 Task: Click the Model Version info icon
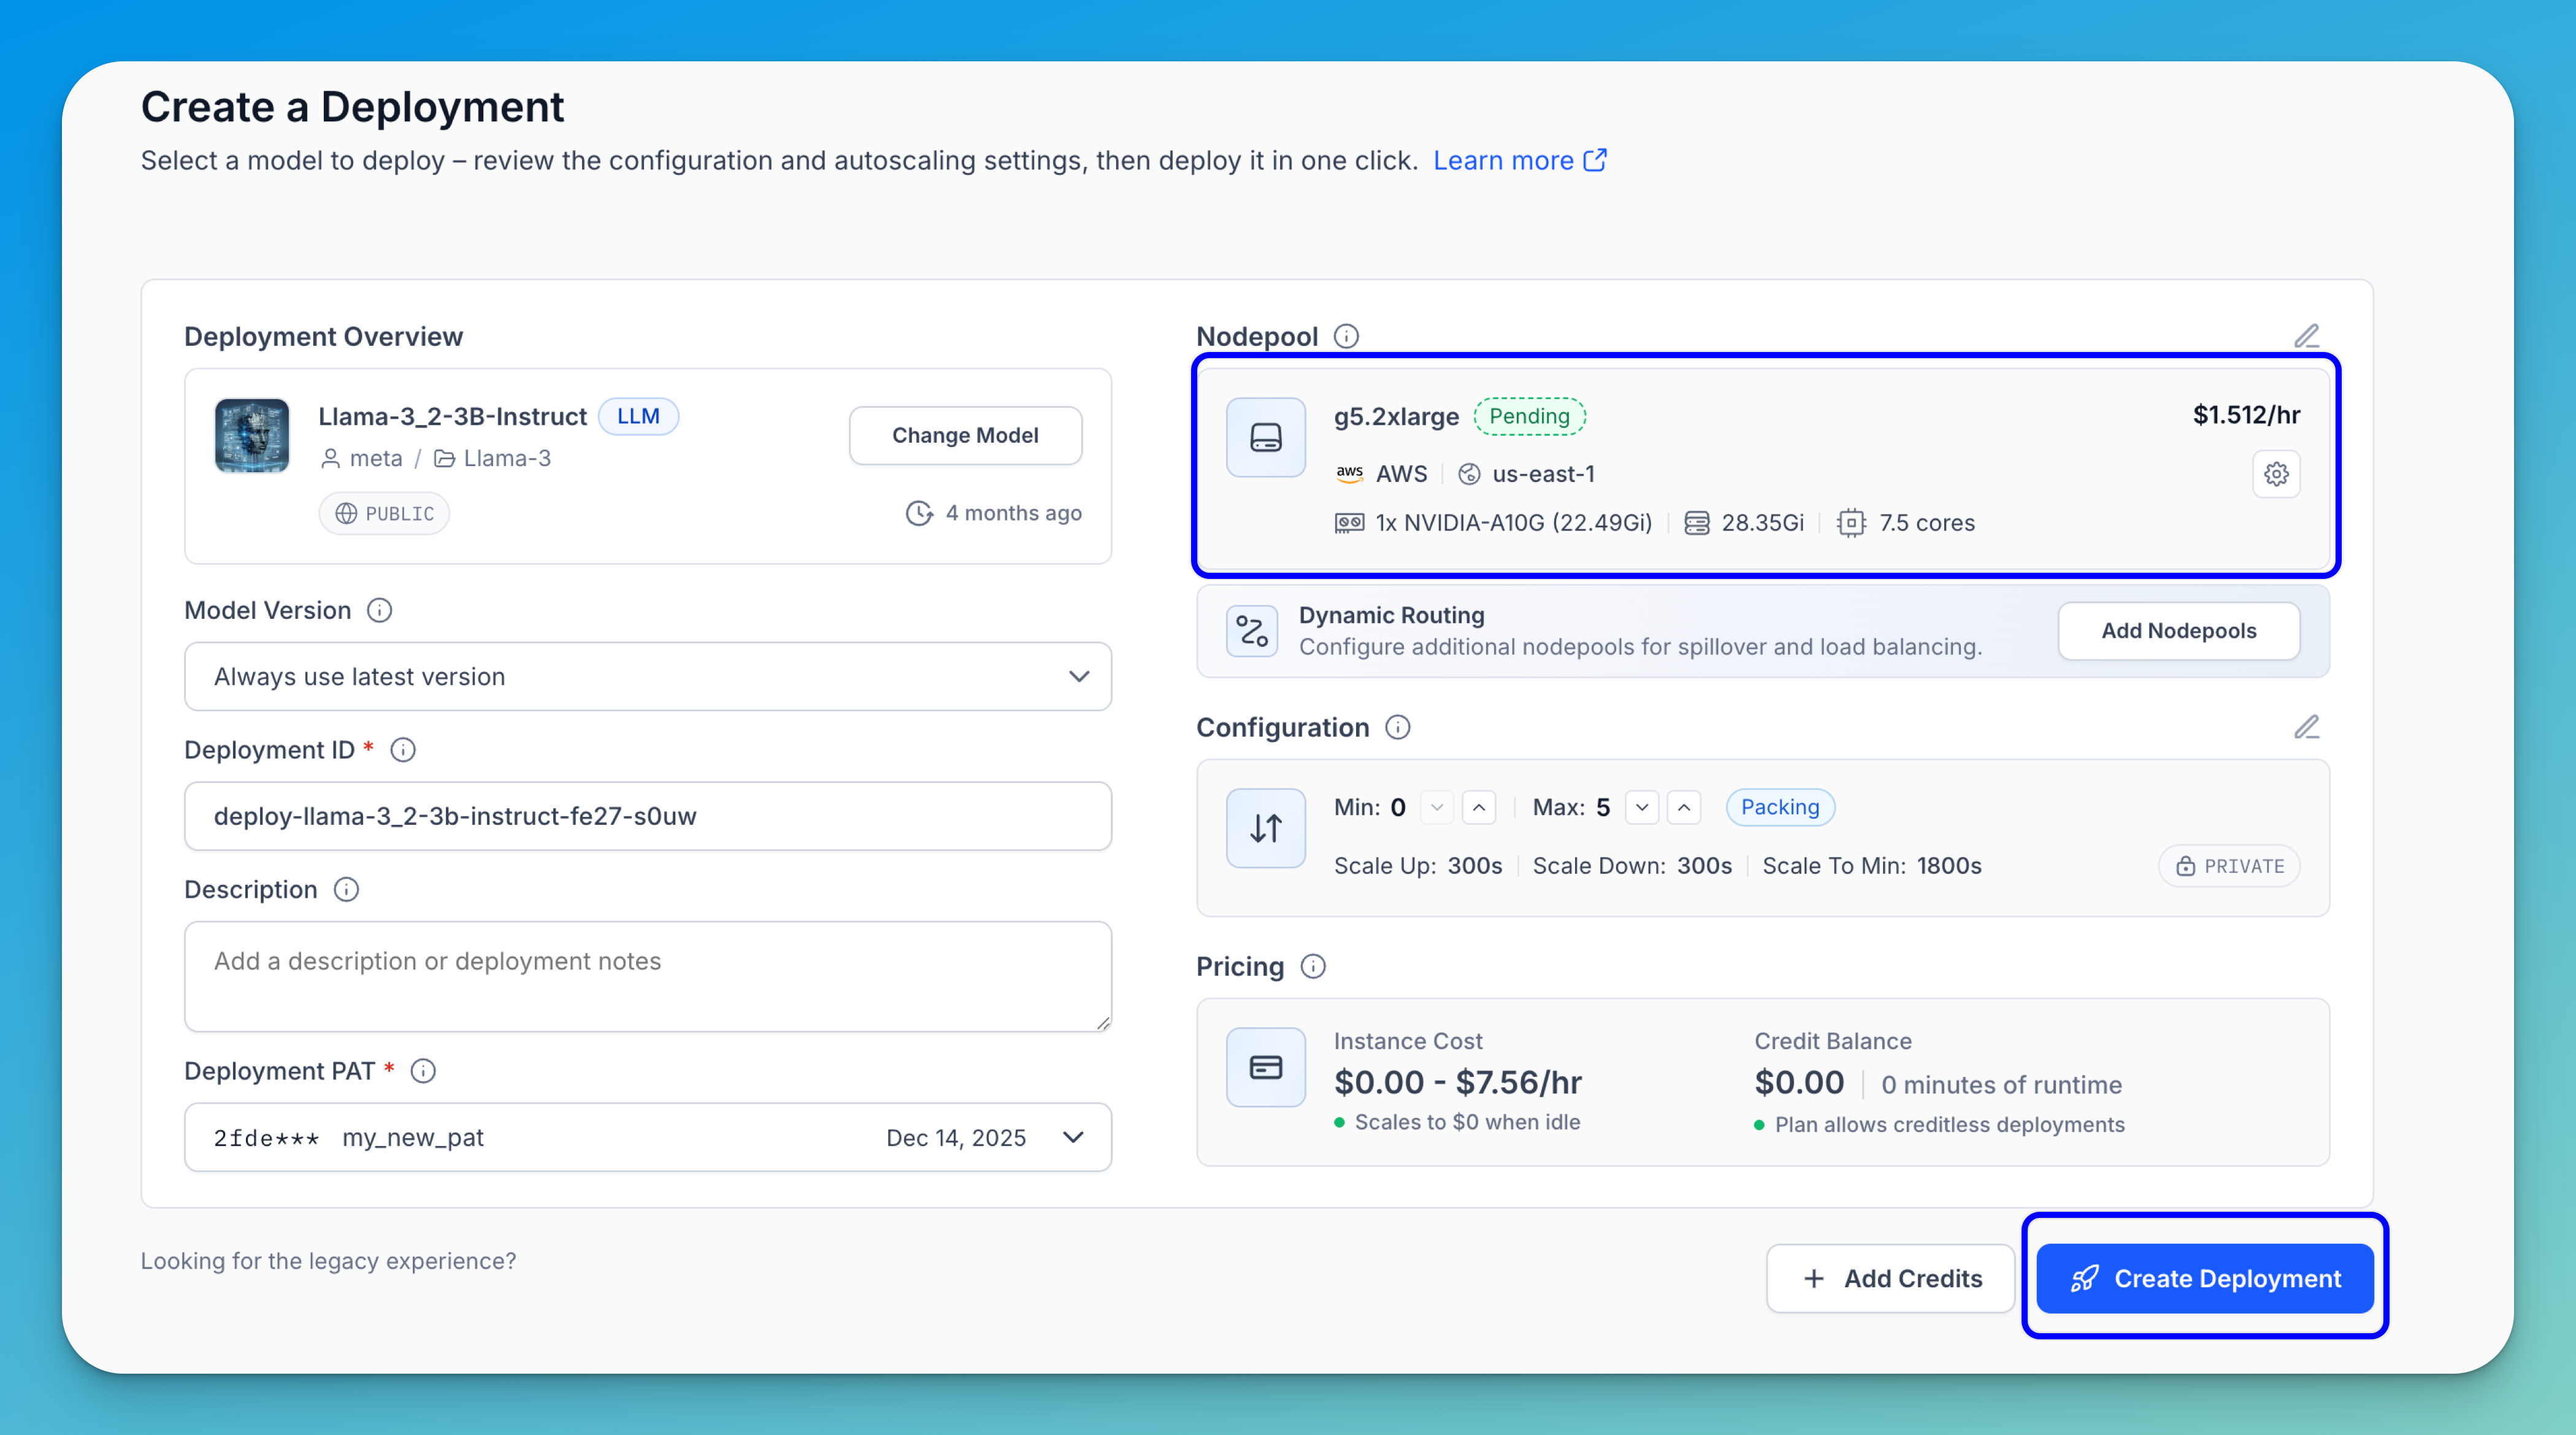(x=379, y=610)
